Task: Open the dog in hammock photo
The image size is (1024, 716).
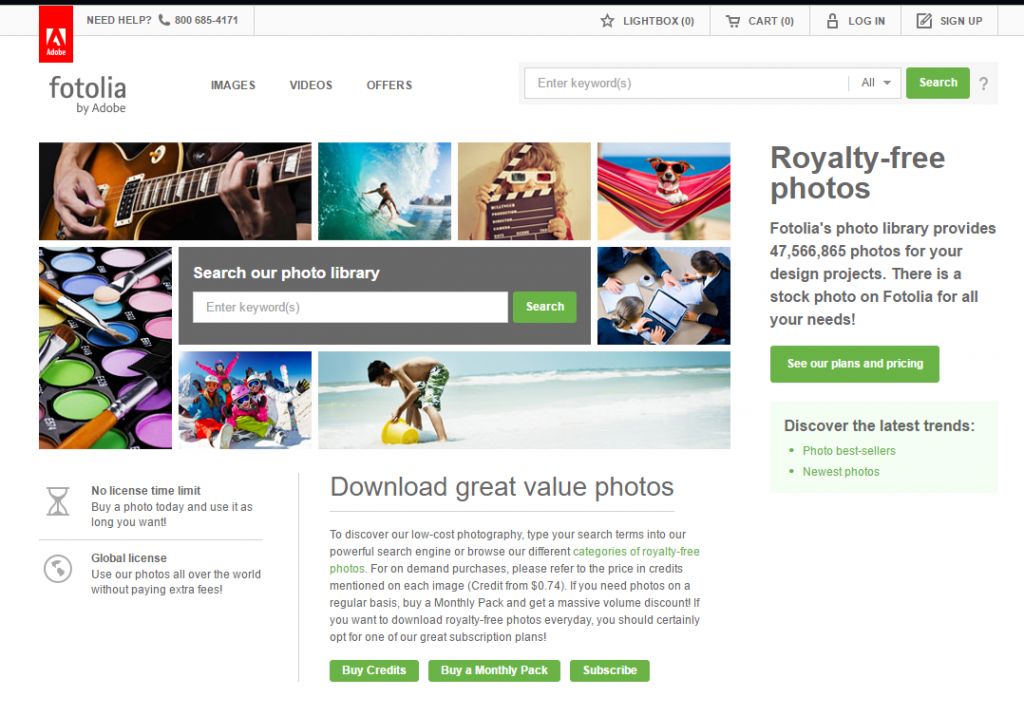Action: tap(664, 191)
